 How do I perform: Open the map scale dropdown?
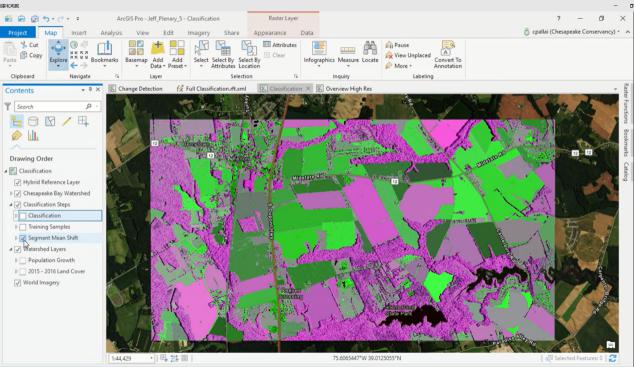point(152,358)
